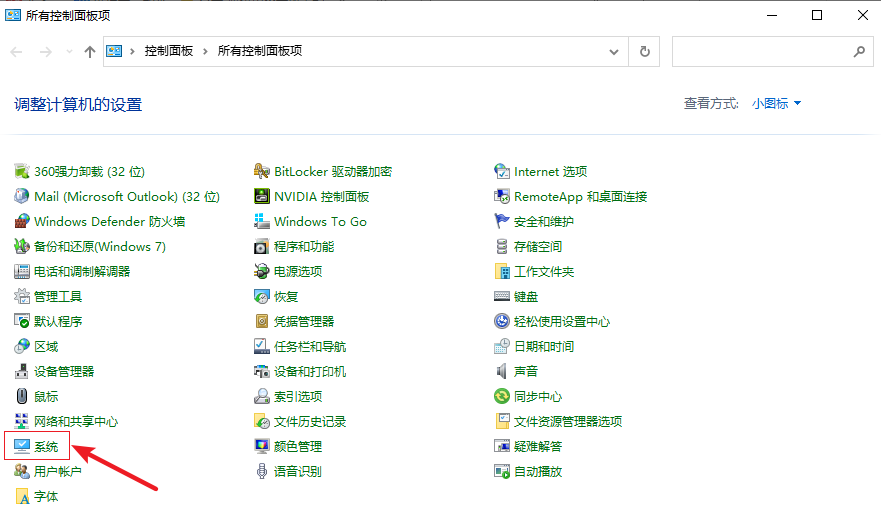This screenshot has width=881, height=511.
Task: Click the 键盘 keyboard icon
Action: click(x=502, y=297)
